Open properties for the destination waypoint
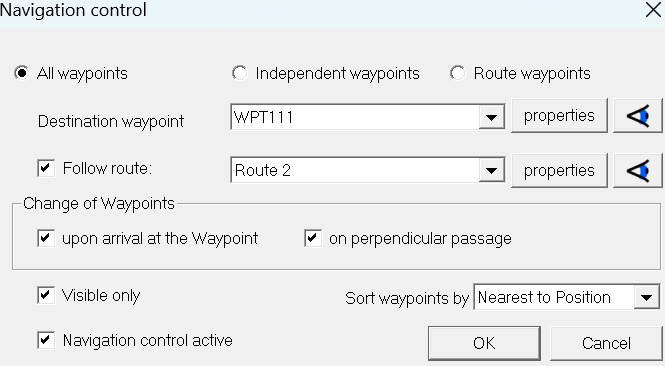 tap(559, 116)
